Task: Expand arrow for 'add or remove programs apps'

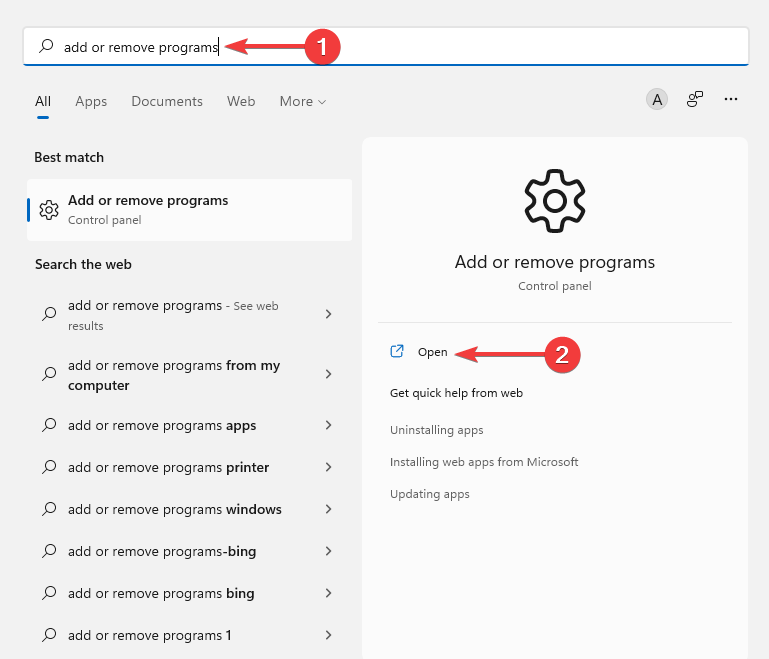Action: pyautogui.click(x=328, y=426)
